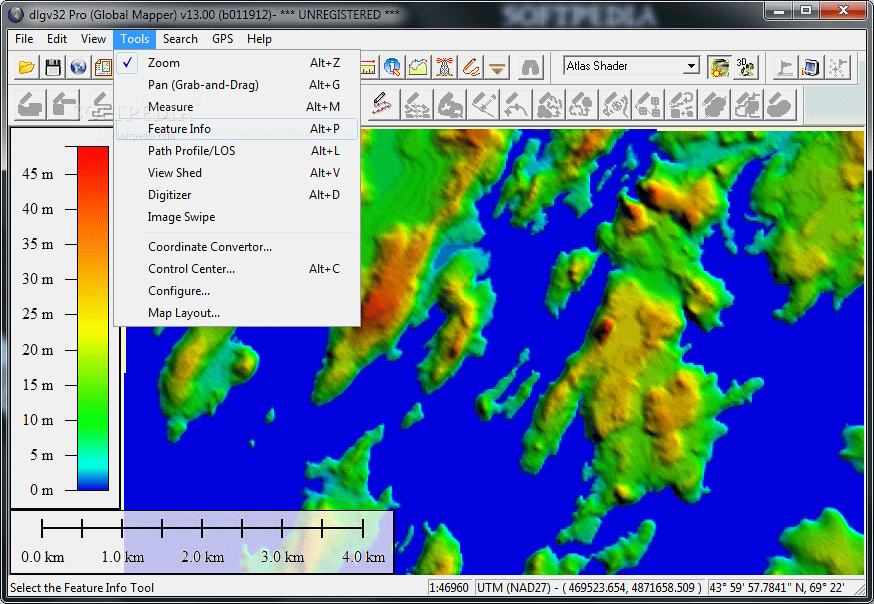Click the grey arch-shaped toolbar icon
Viewport: 874px width, 604px height.
pos(530,67)
